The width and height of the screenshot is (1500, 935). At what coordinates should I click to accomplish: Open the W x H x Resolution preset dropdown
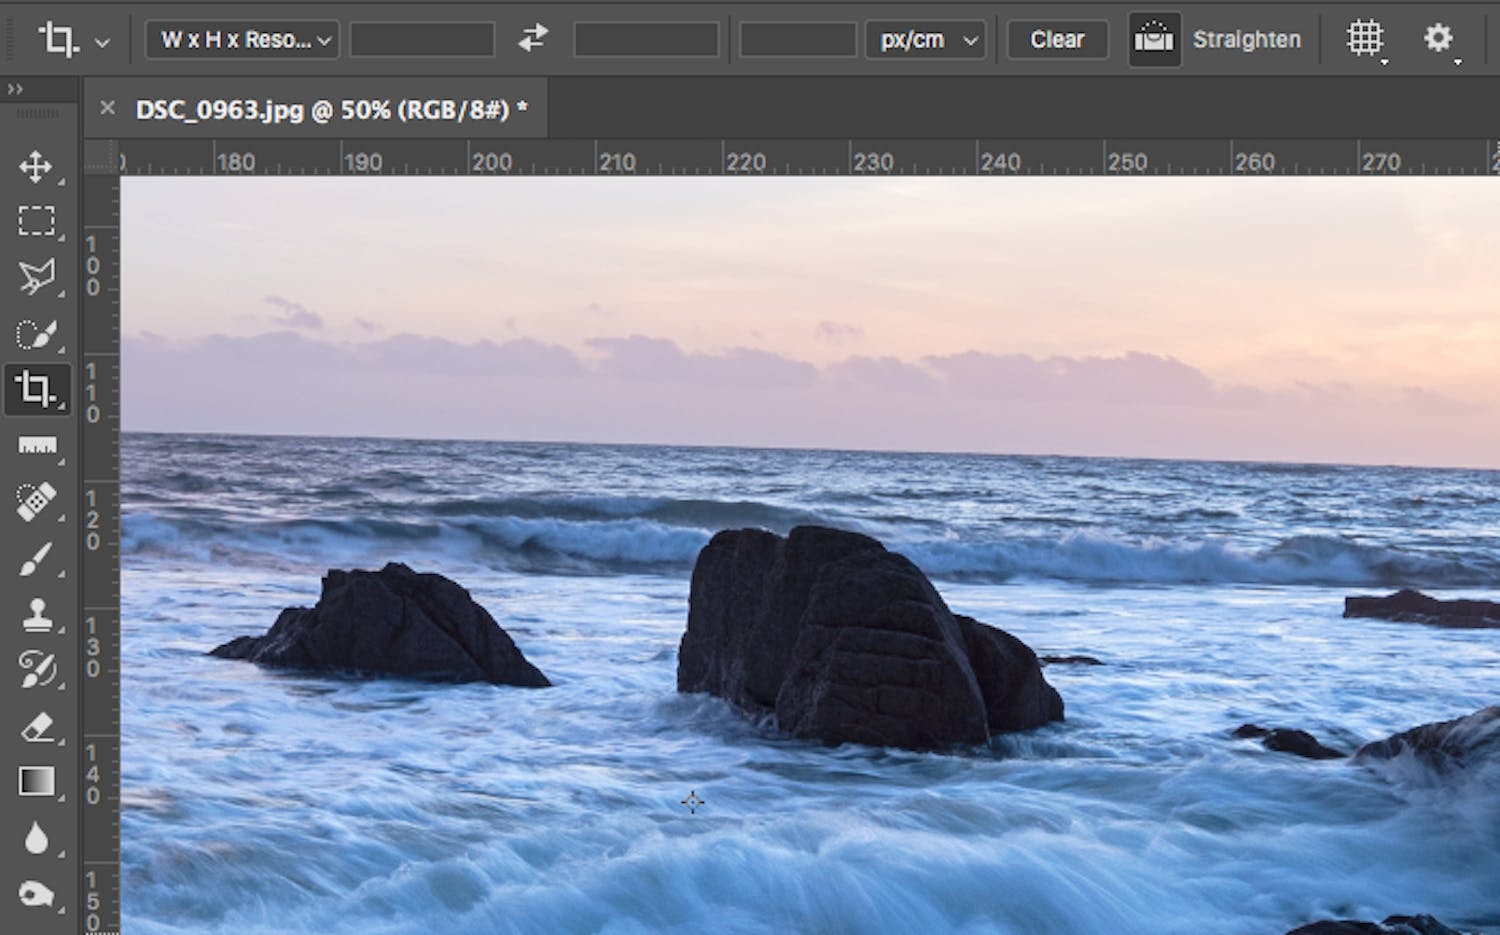241,39
